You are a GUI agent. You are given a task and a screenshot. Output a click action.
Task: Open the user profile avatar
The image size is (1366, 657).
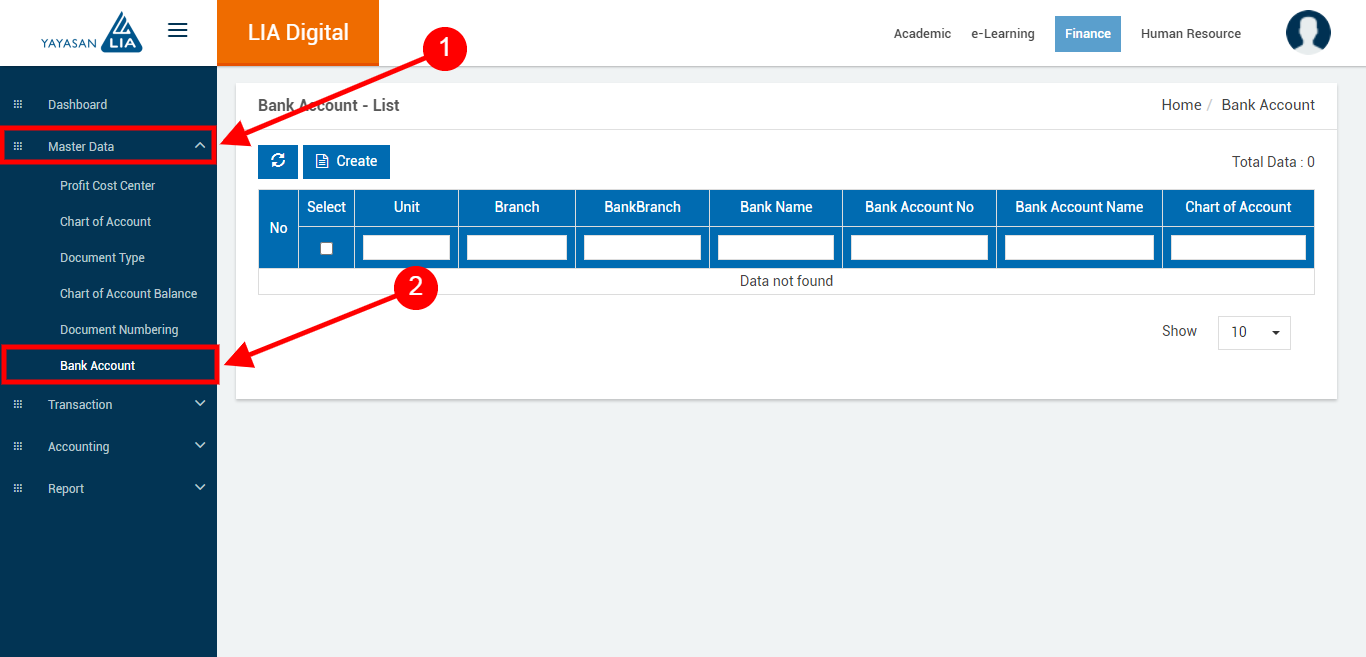pyautogui.click(x=1307, y=33)
